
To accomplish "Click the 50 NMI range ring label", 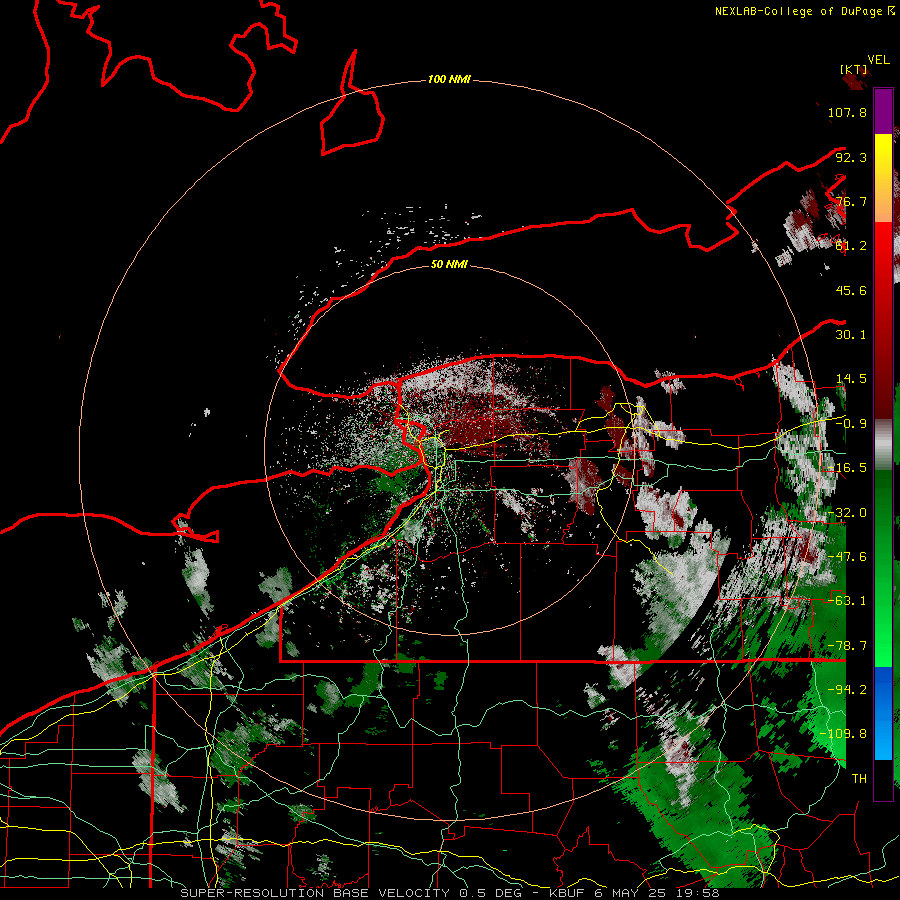I will coord(449,264).
